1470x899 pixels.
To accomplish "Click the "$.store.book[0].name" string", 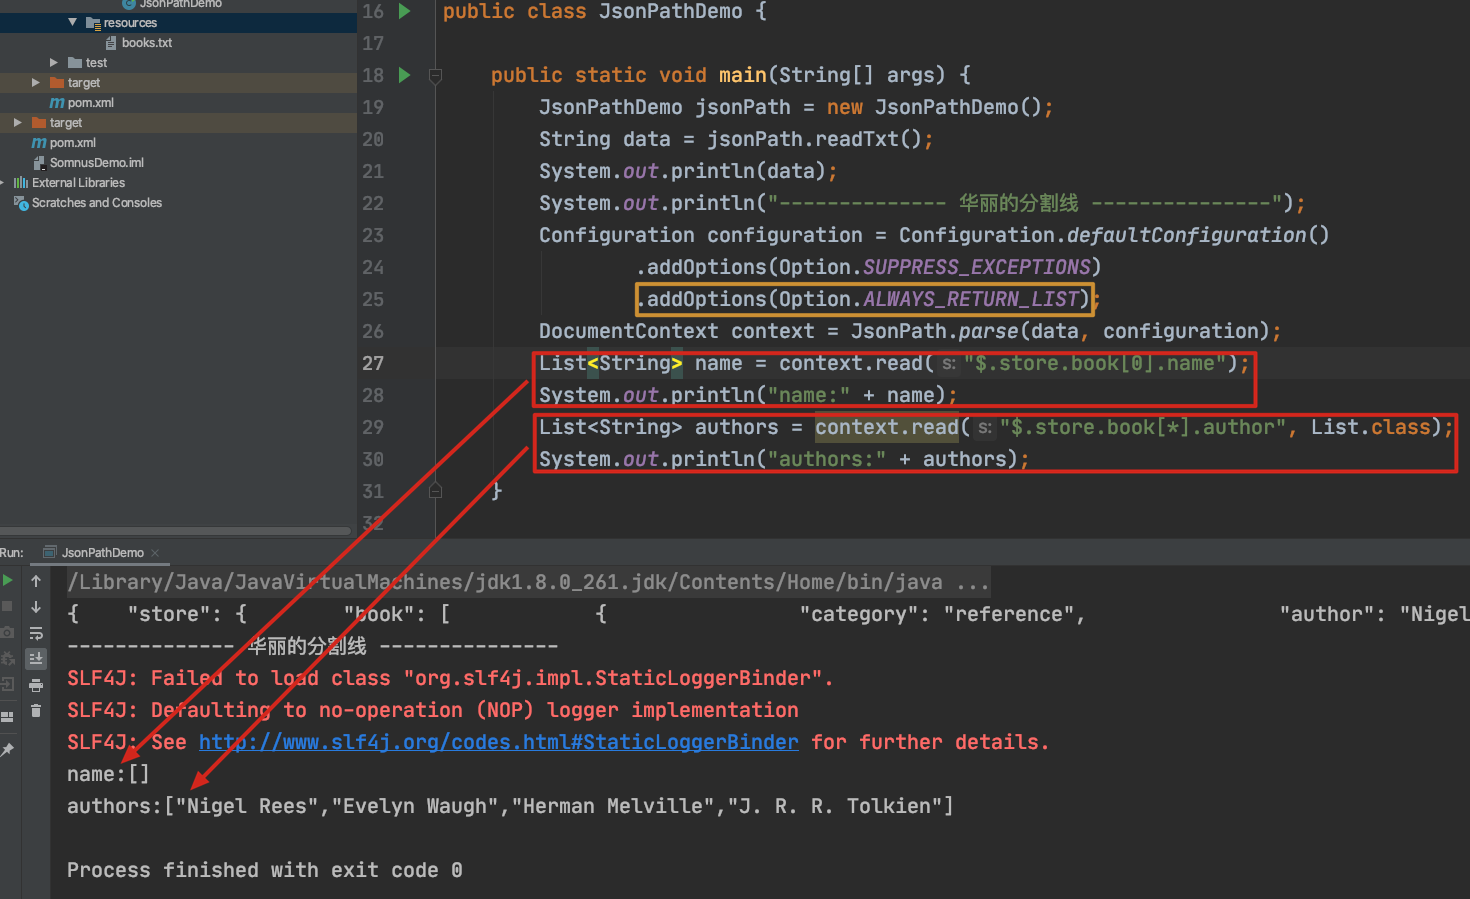I will coord(1094,363).
